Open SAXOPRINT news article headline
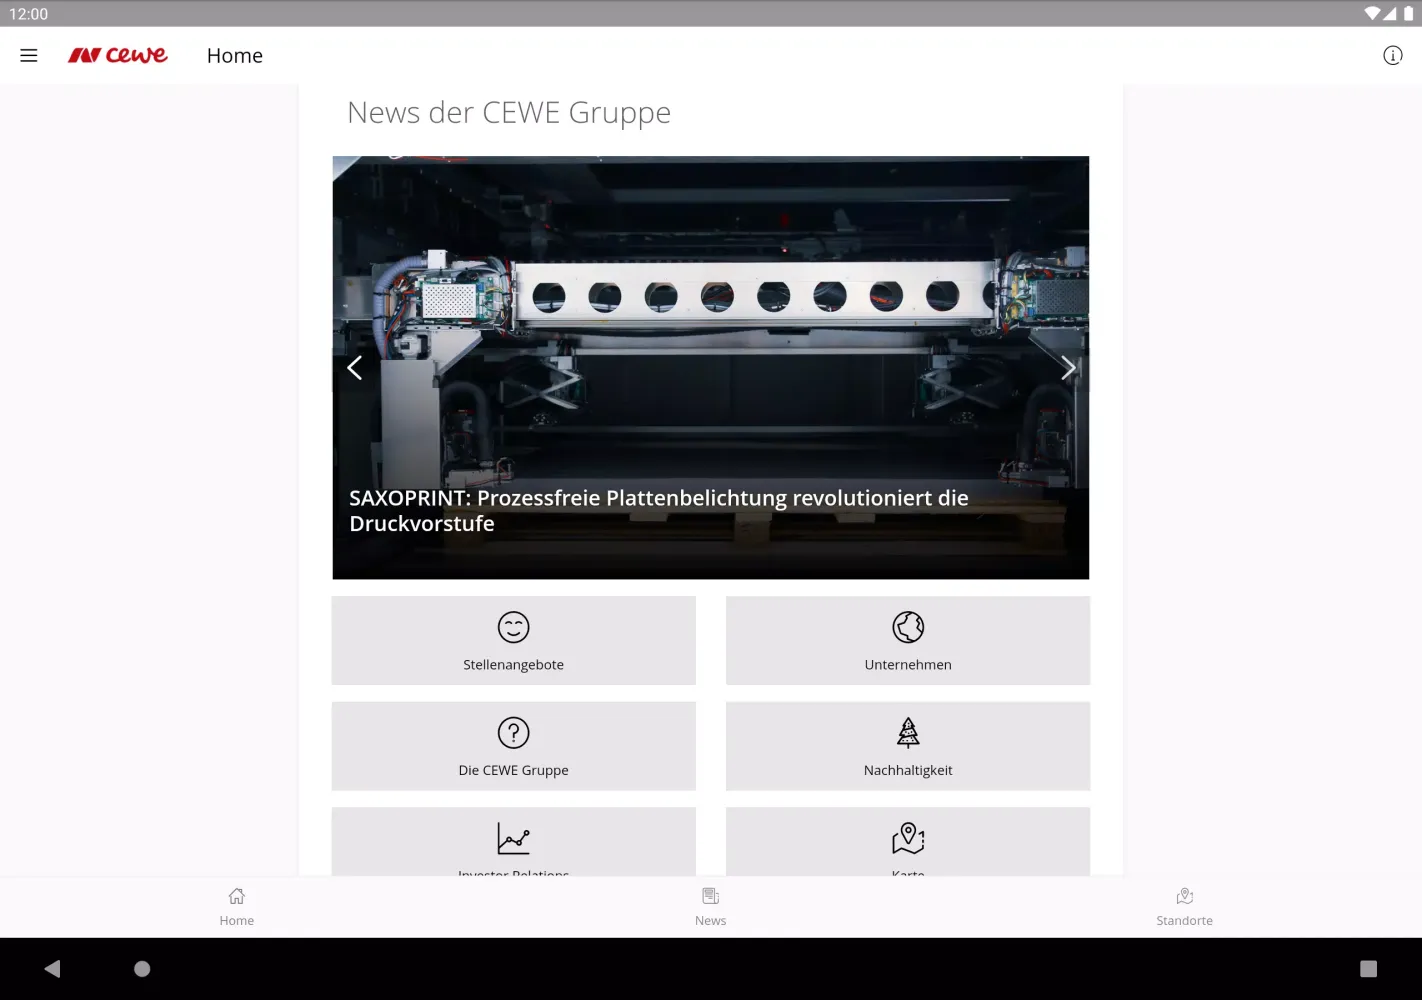 [x=658, y=511]
